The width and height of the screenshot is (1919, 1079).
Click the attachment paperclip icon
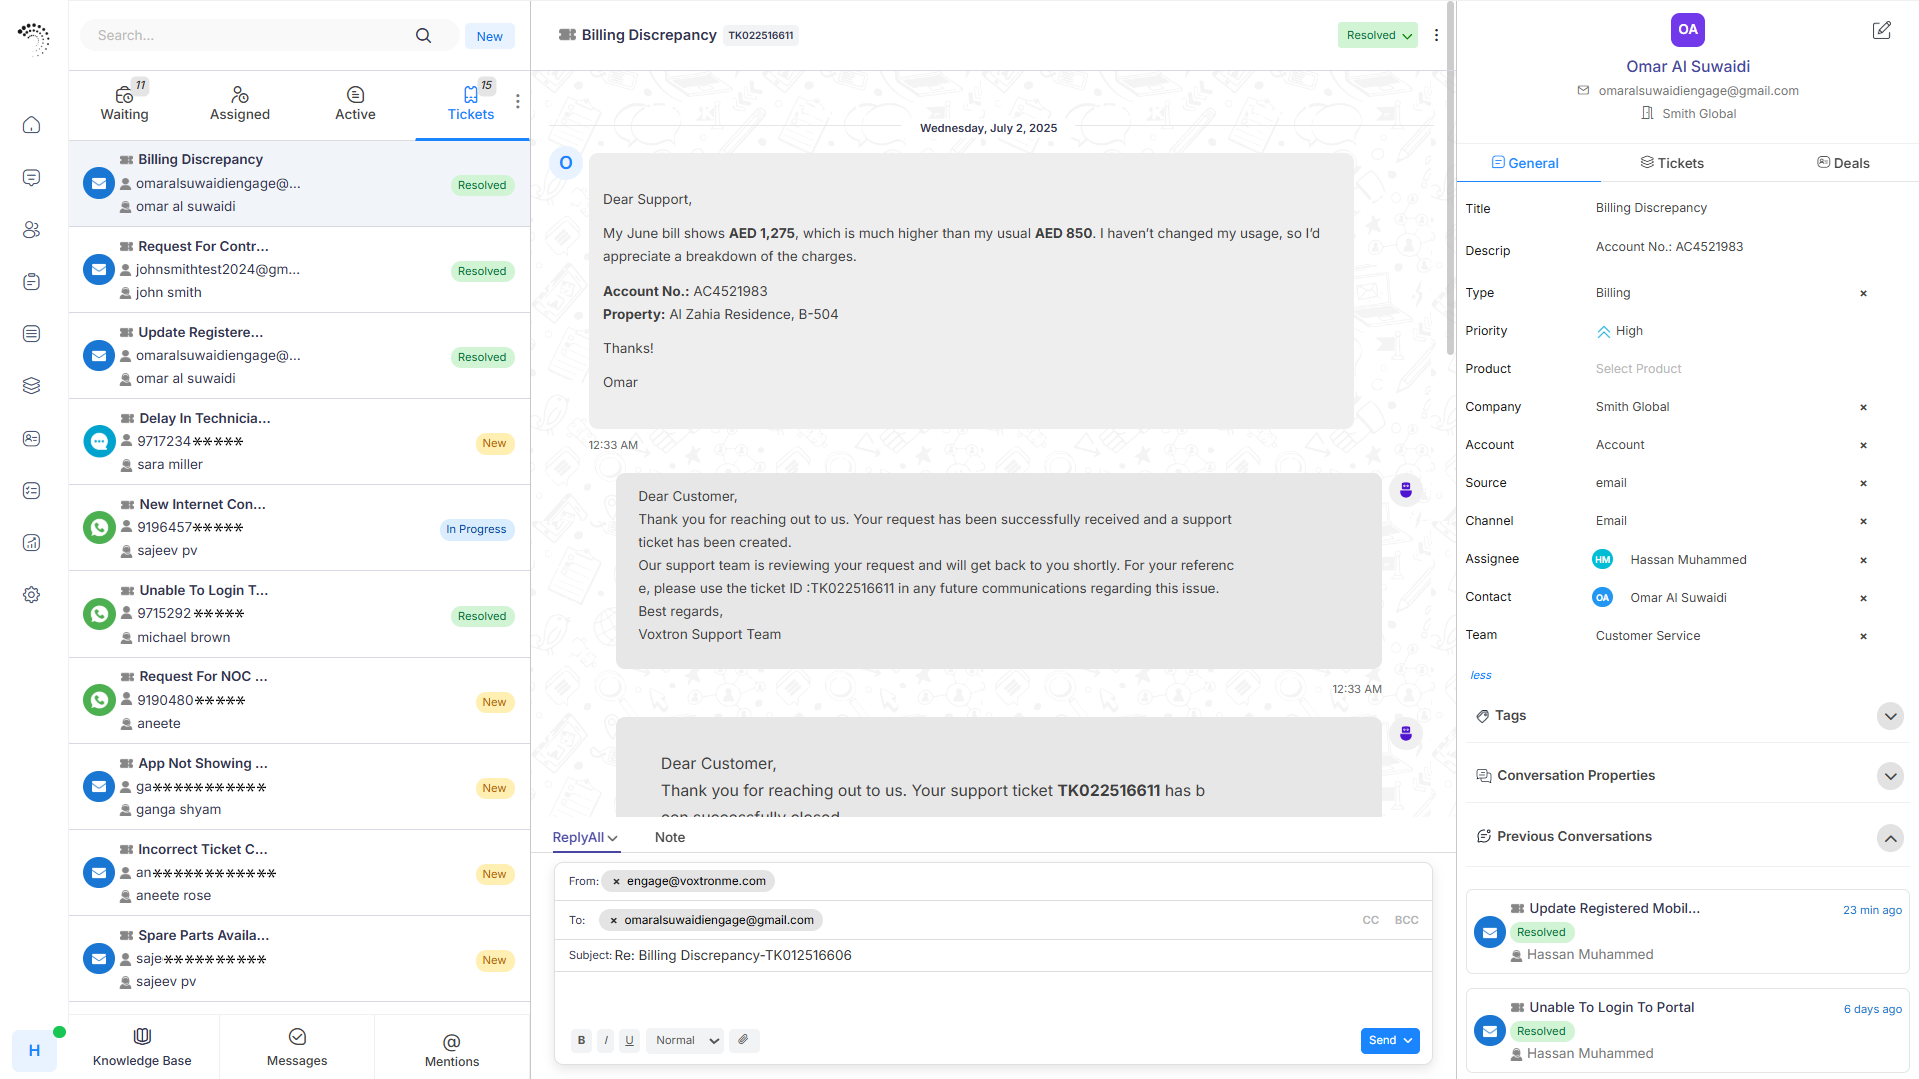click(x=743, y=1040)
